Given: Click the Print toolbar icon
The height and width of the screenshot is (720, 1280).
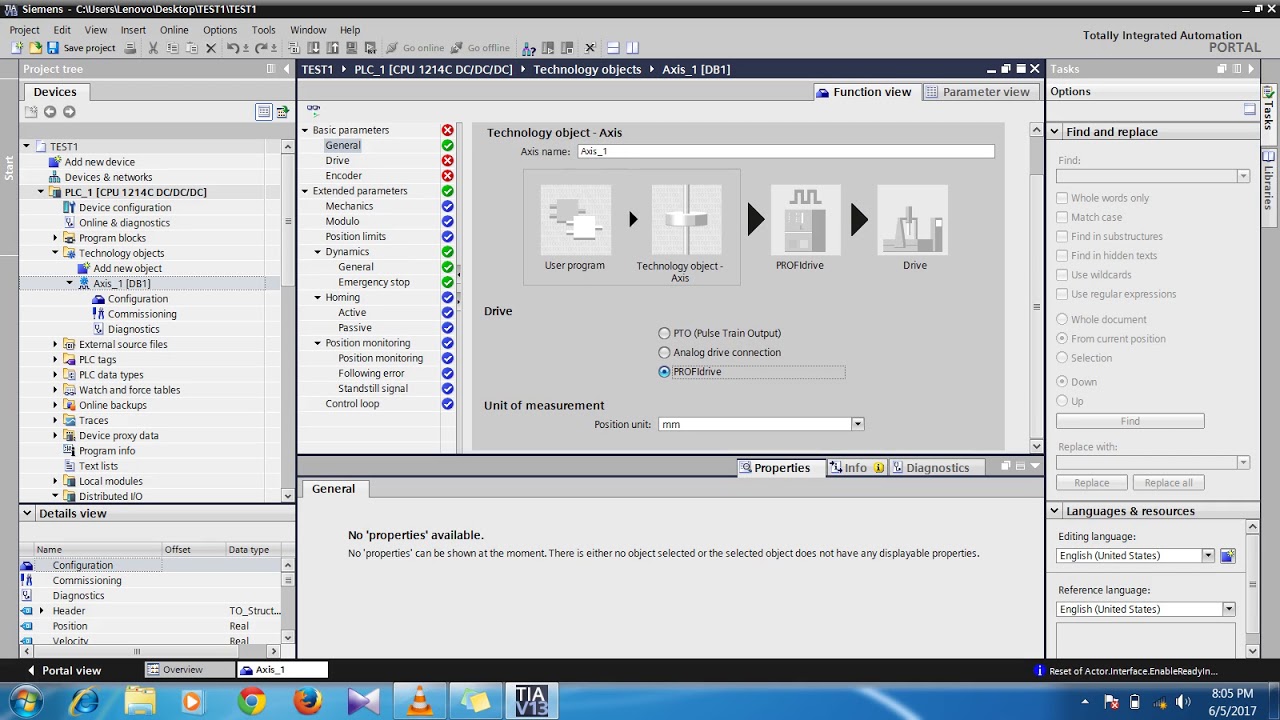Looking at the screenshot, I should pyautogui.click(x=130, y=48).
